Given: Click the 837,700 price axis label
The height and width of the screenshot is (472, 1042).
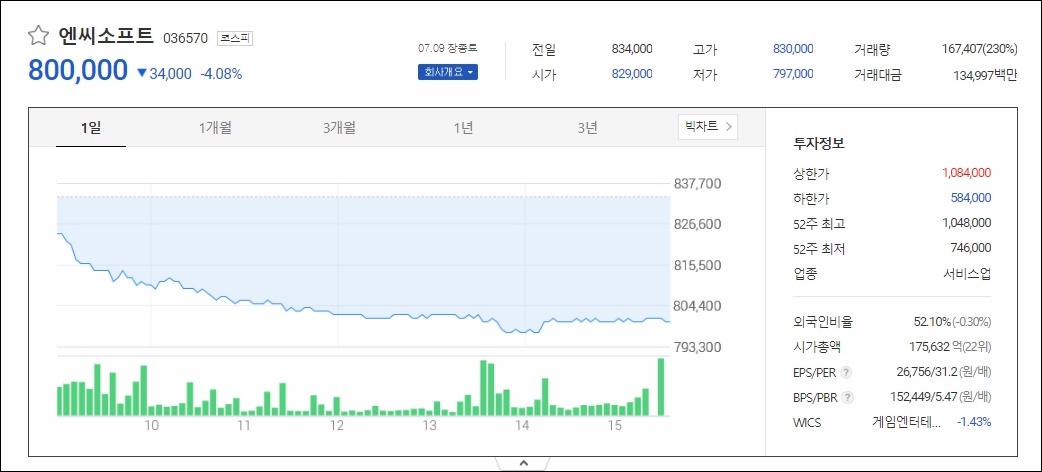Looking at the screenshot, I should point(698,183).
